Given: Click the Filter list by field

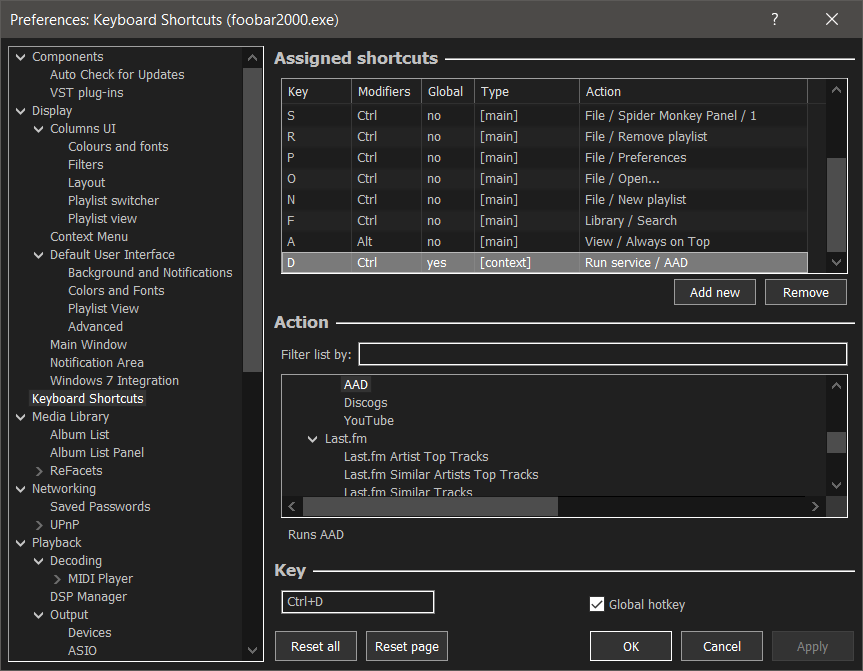Looking at the screenshot, I should coord(602,354).
